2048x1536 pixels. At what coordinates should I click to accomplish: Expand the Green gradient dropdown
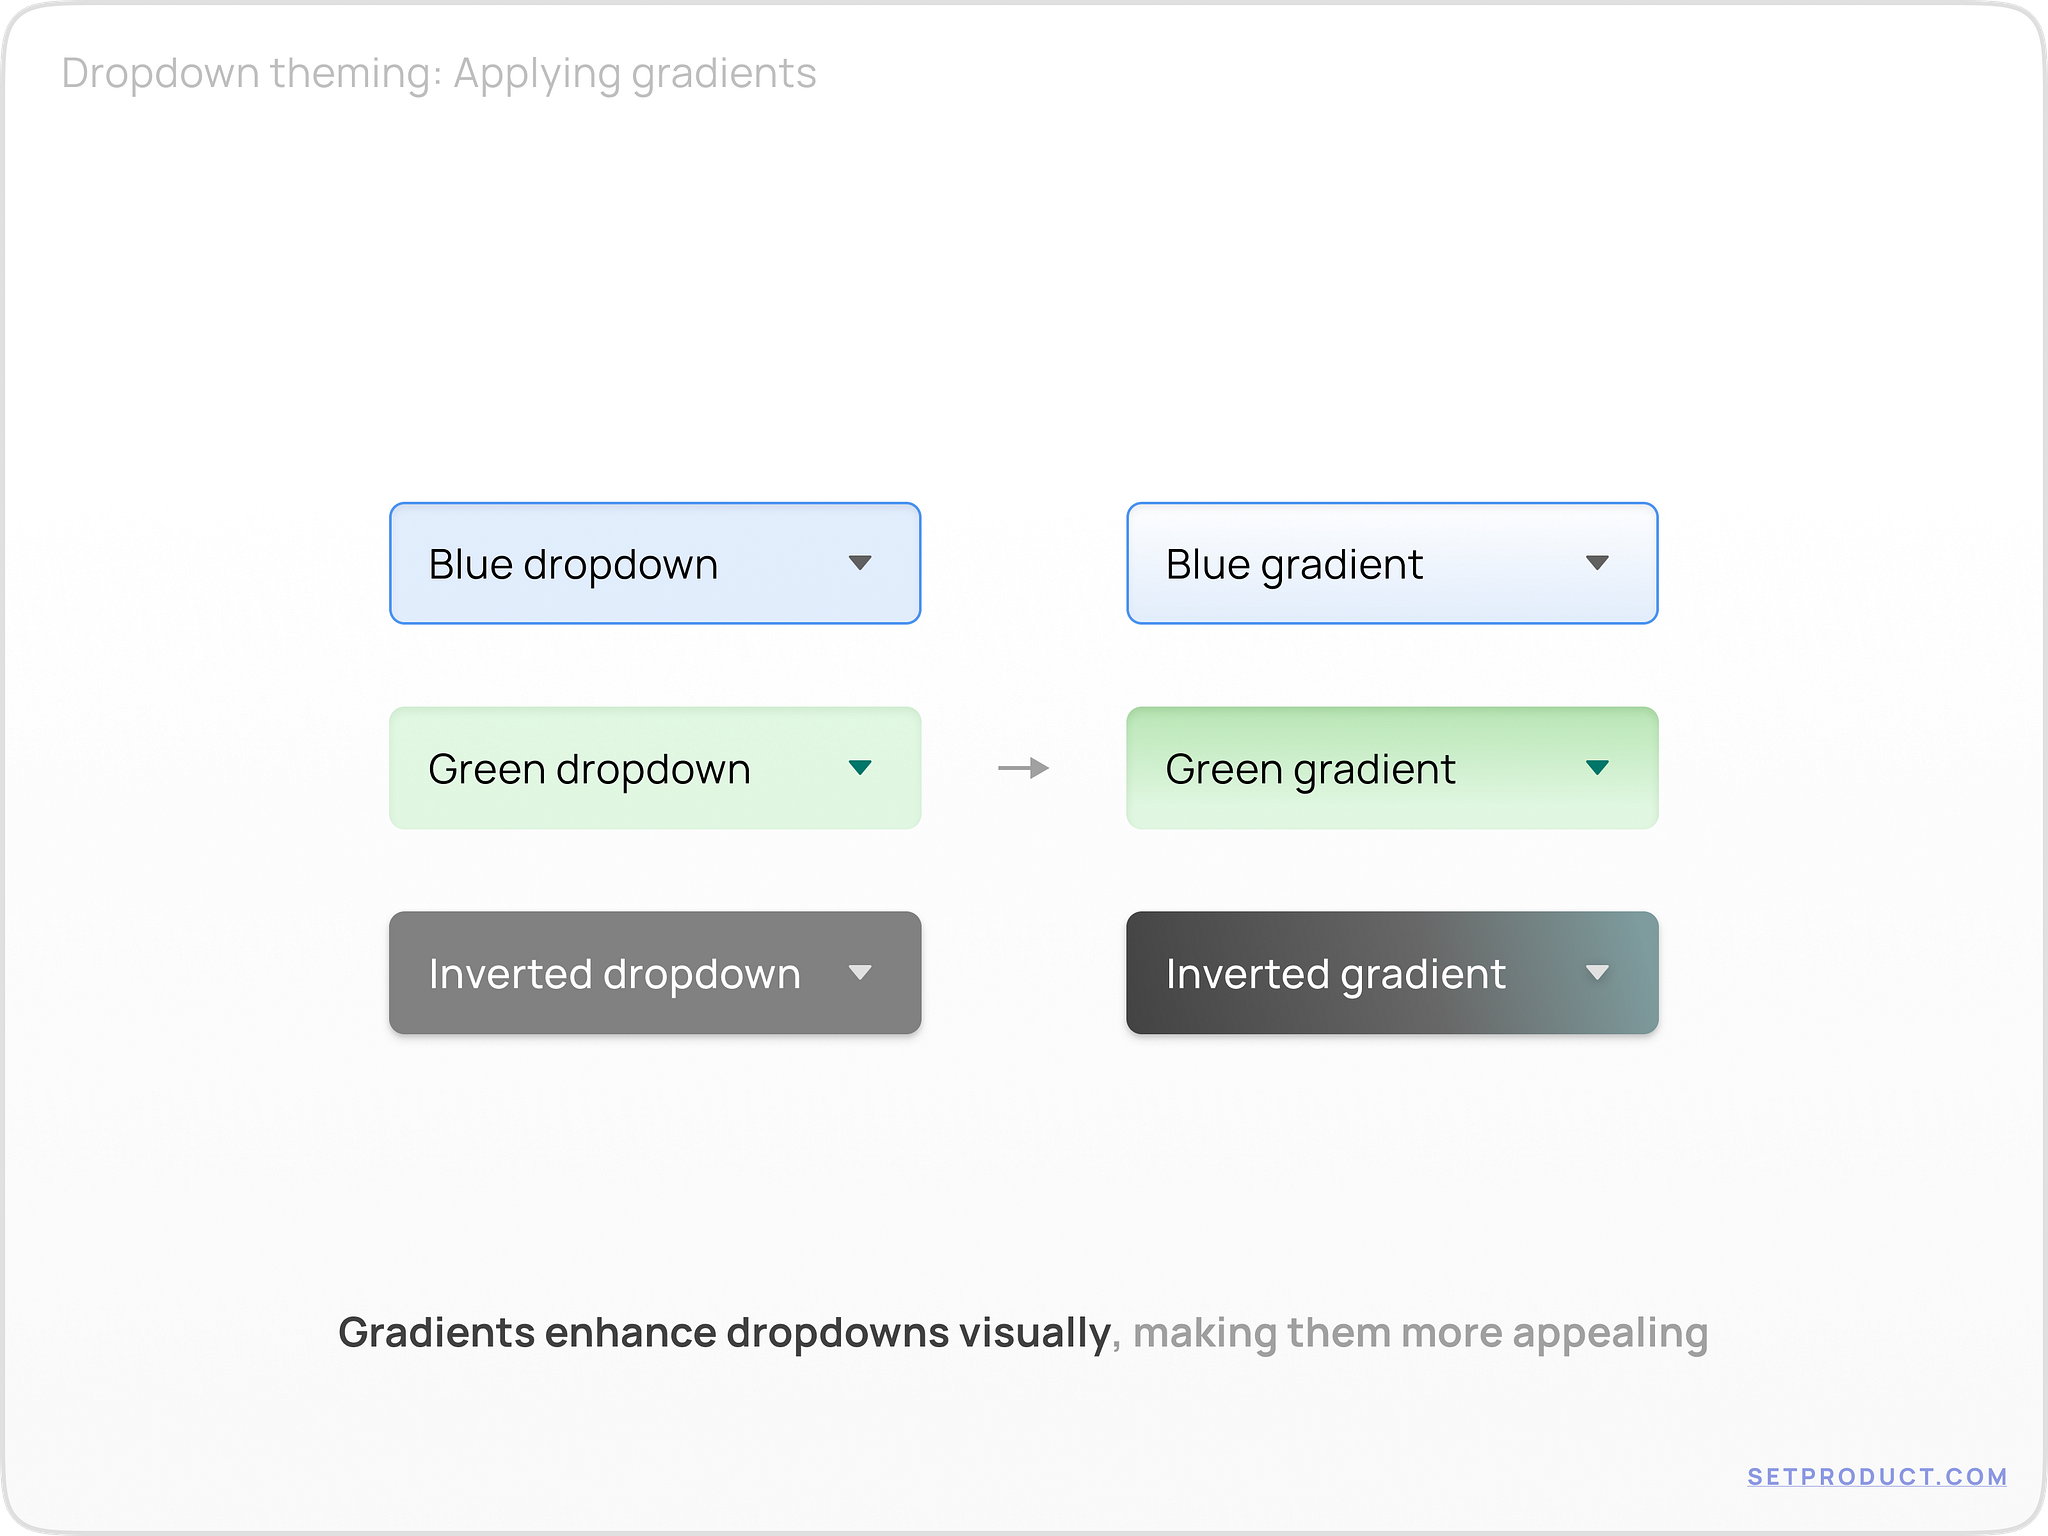[1392, 768]
